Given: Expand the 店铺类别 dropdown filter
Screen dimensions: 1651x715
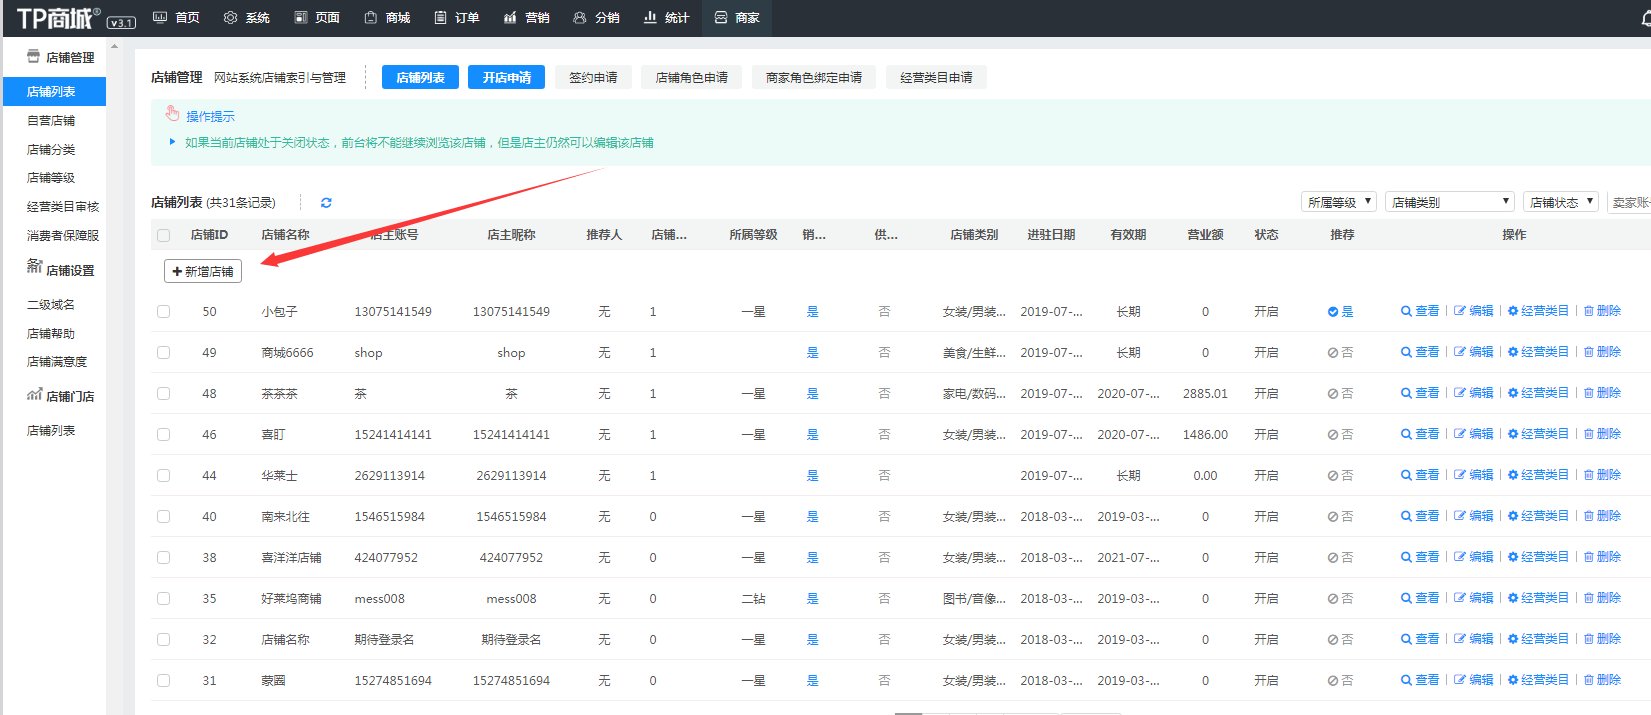Looking at the screenshot, I should [1450, 202].
